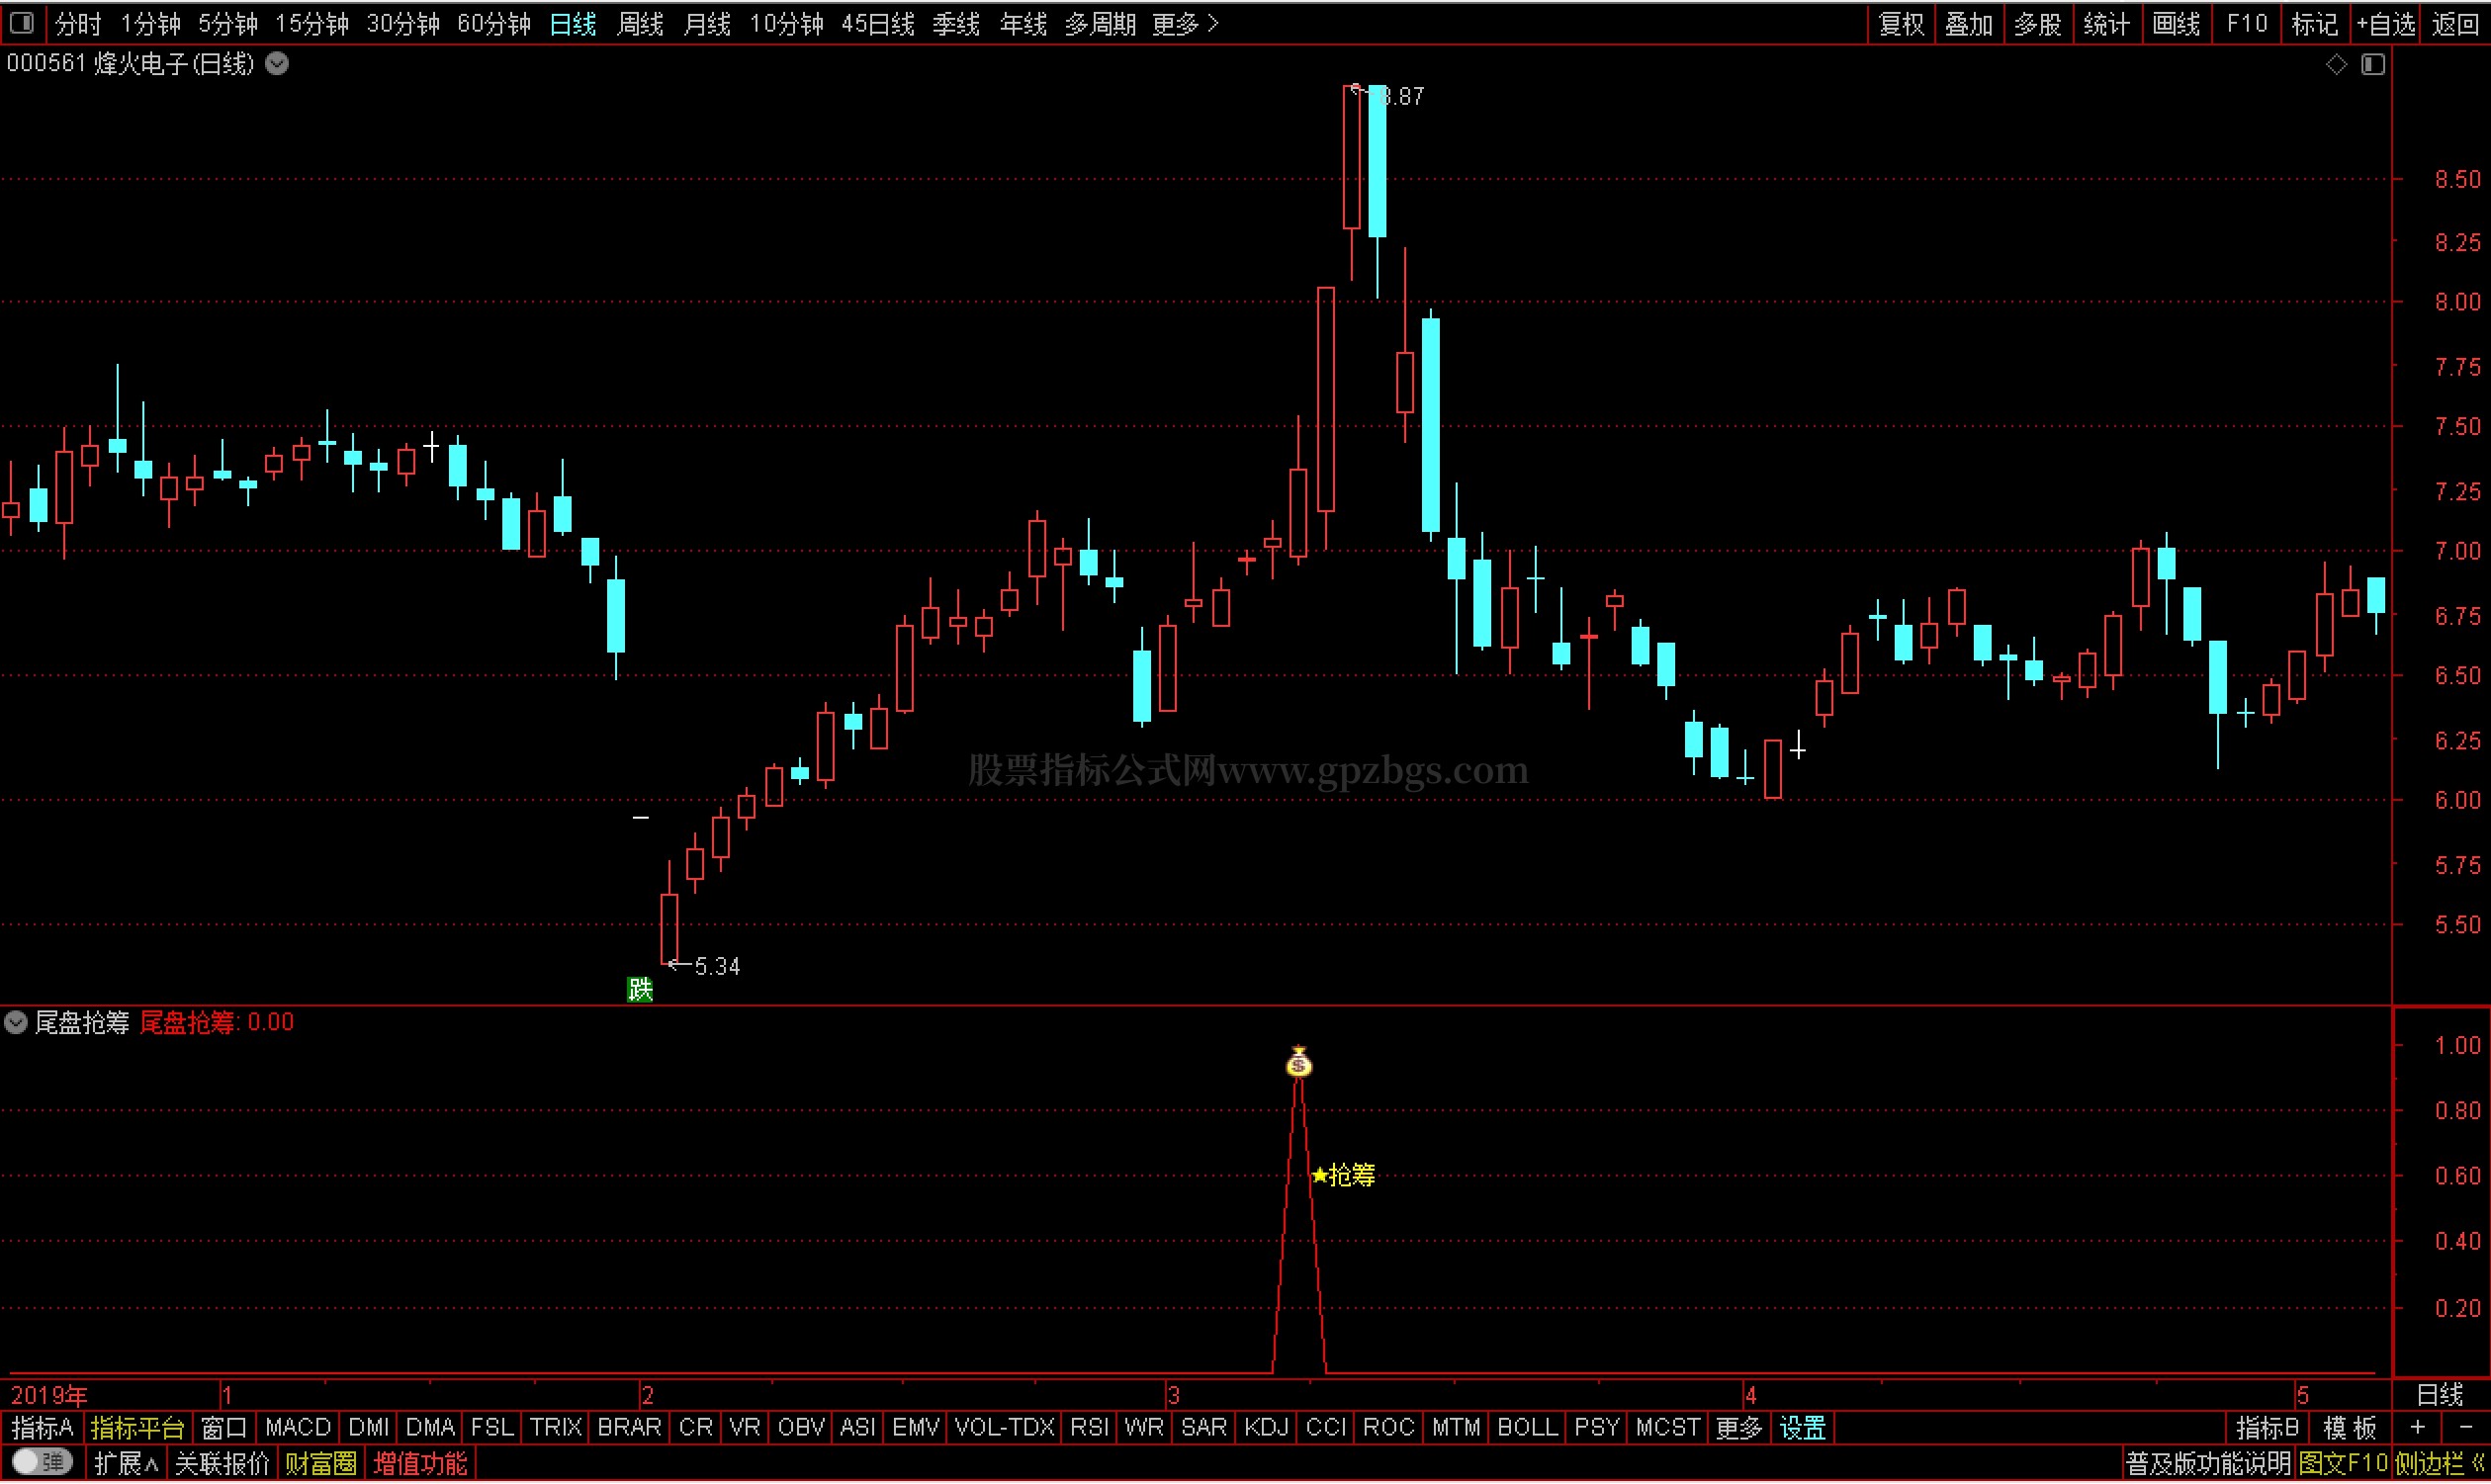Click month 3 marker on time axis

[1173, 1395]
